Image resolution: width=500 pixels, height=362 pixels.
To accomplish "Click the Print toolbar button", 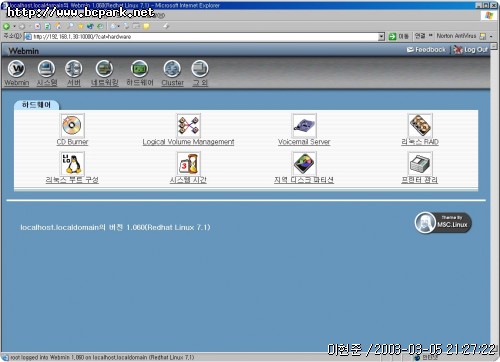I will point(126,26).
